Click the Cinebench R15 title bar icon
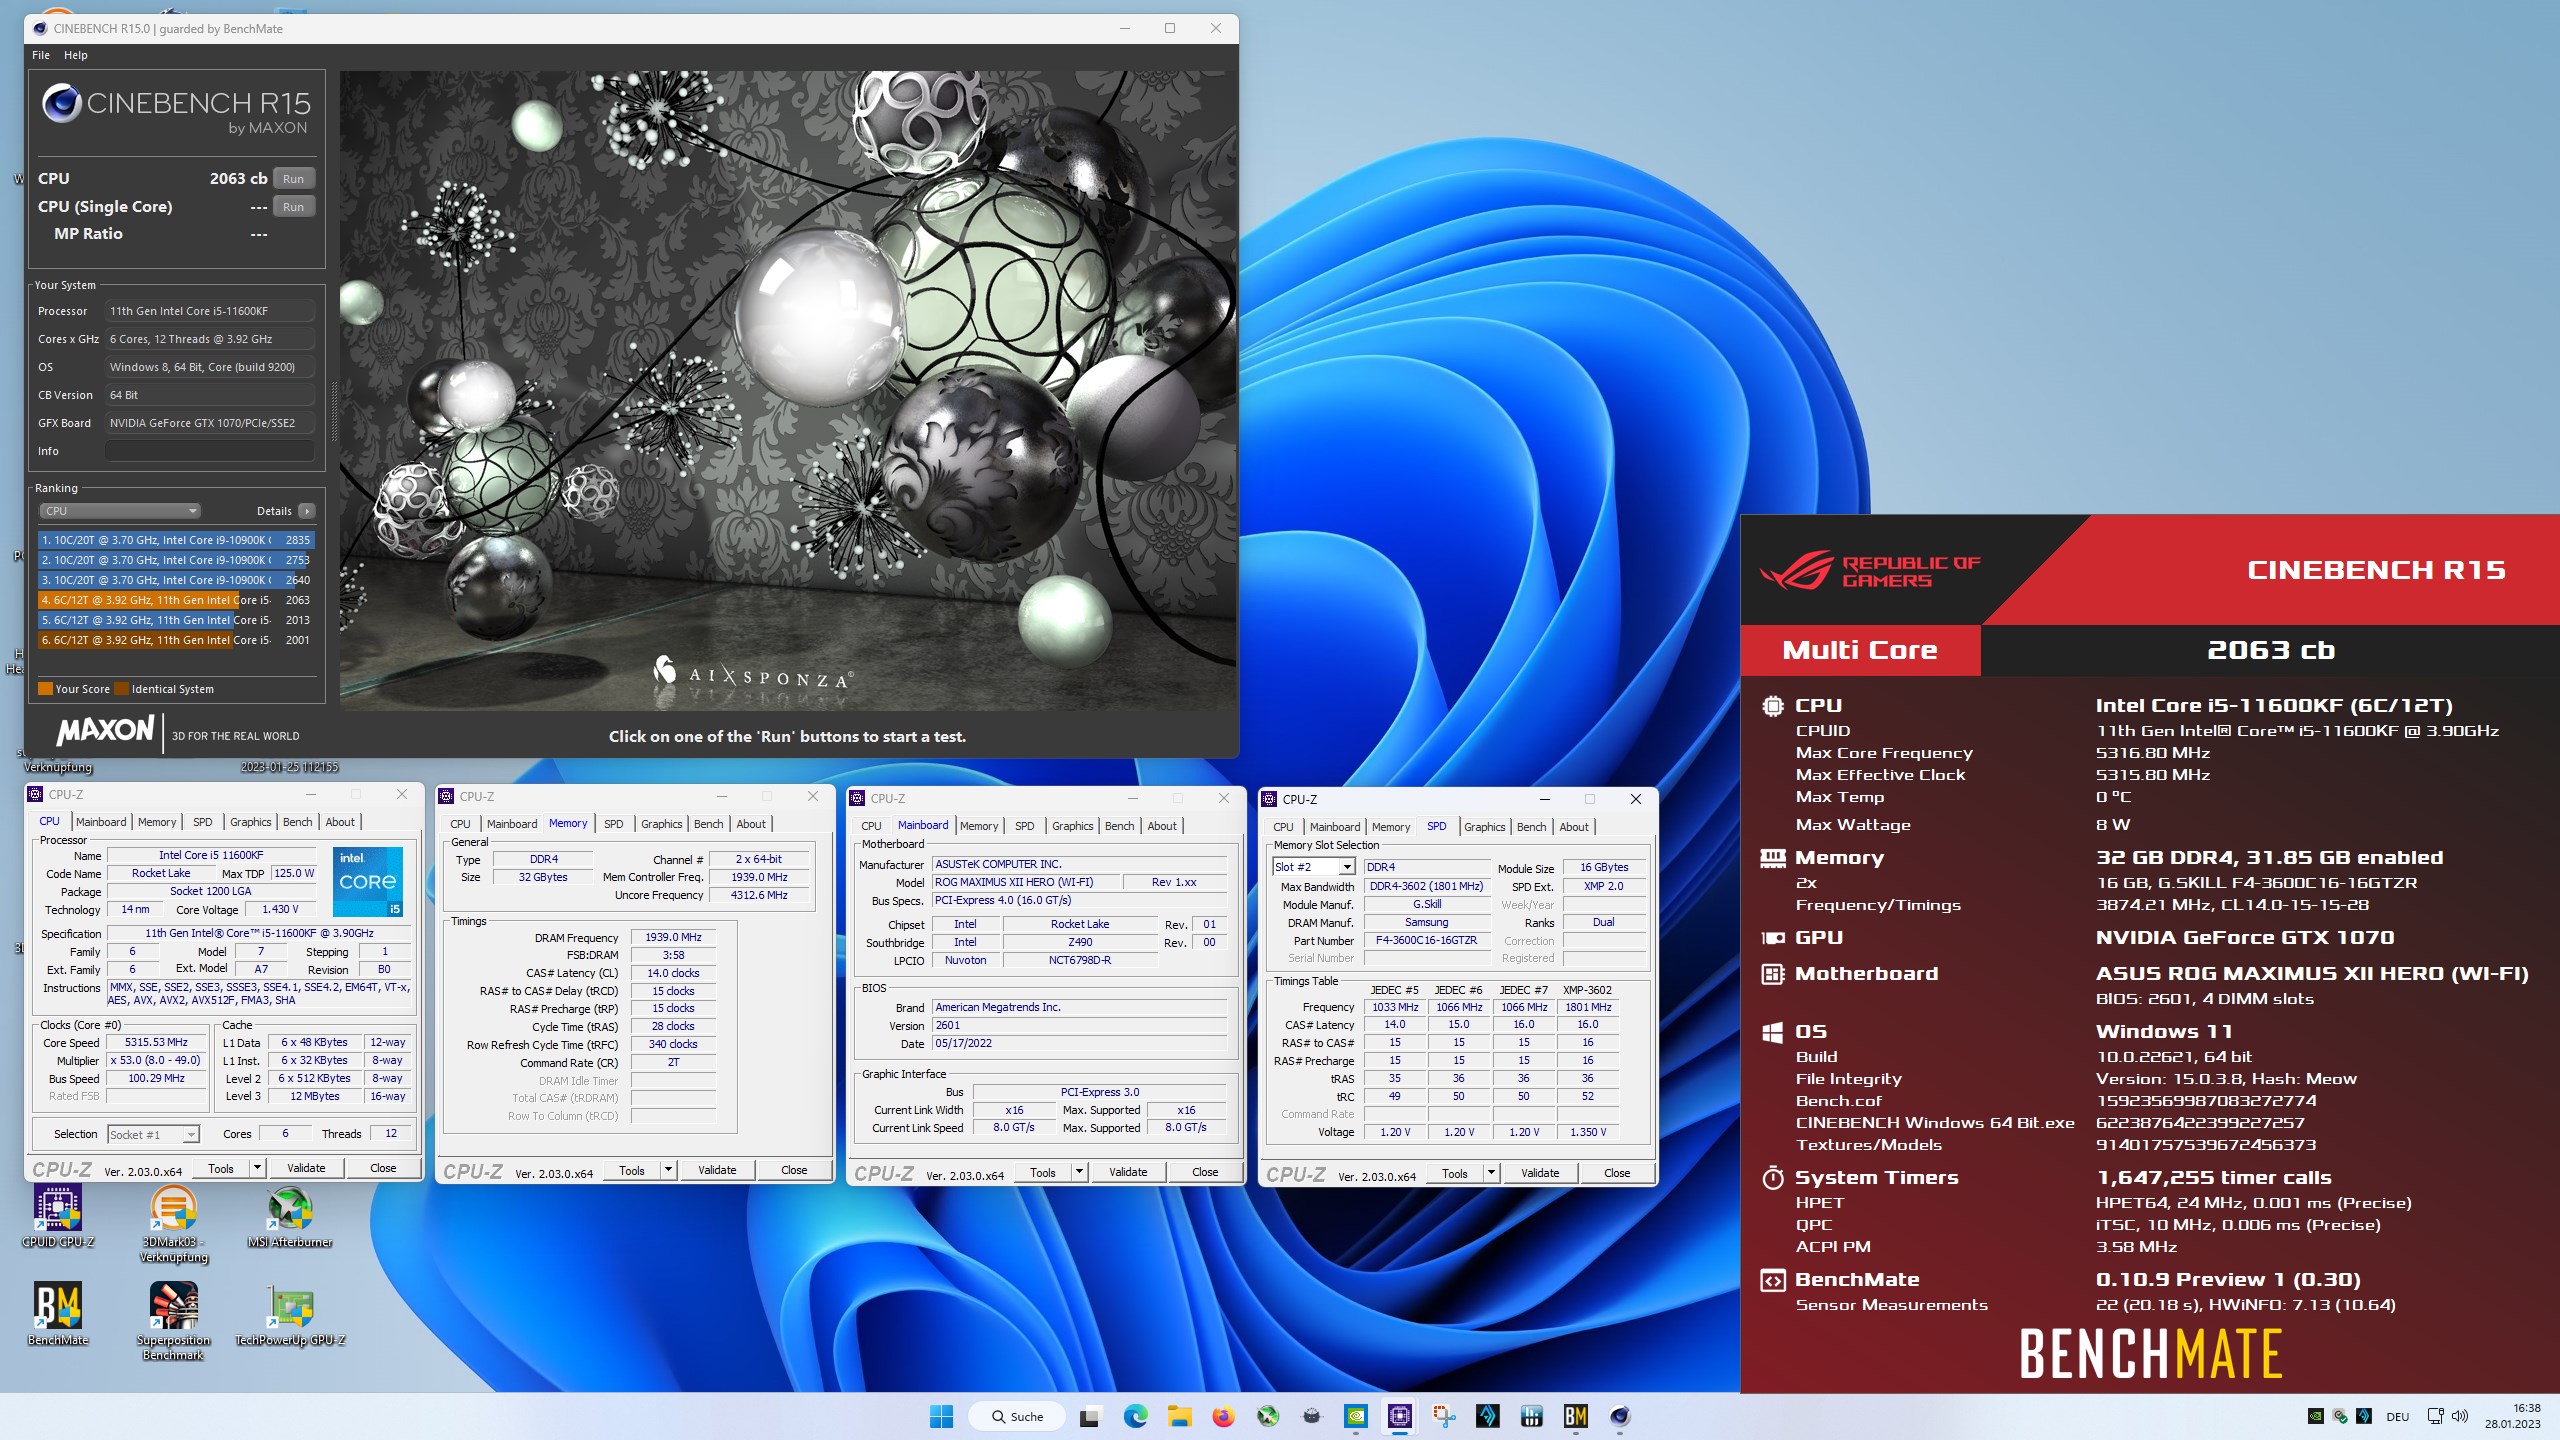The width and height of the screenshot is (2560, 1440). (40, 28)
